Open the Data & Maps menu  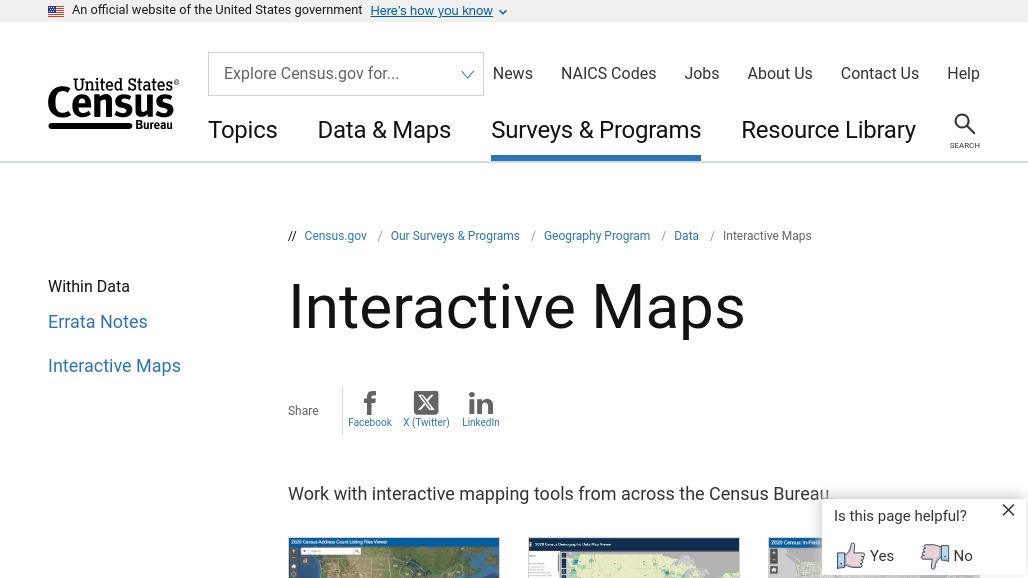click(x=384, y=130)
